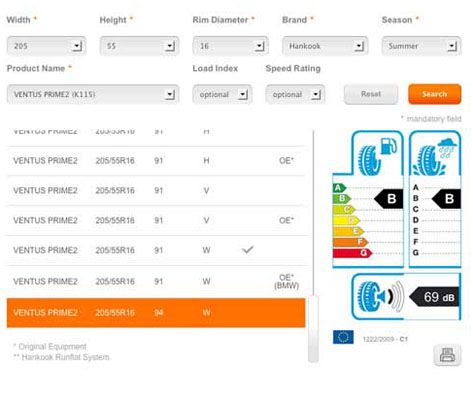The width and height of the screenshot is (473, 400).
Task: Click the fuel efficiency B rating arrow
Action: (389, 199)
